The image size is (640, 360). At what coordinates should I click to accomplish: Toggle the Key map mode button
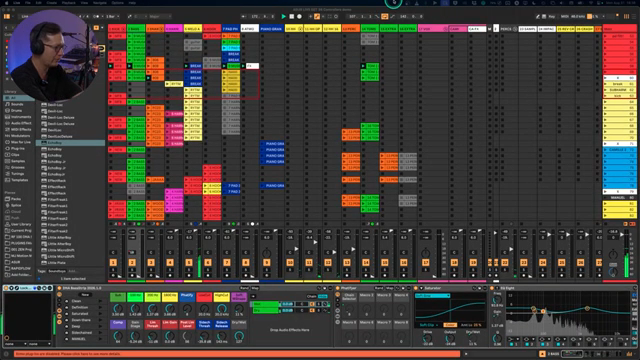552,16
